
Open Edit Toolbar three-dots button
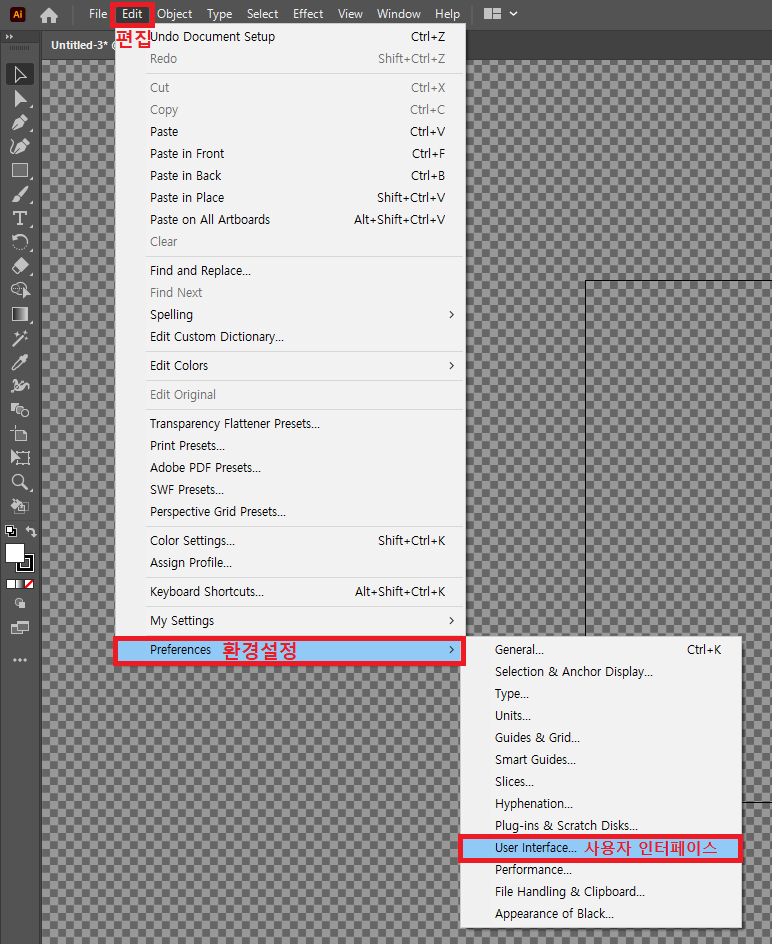pyautogui.click(x=20, y=660)
